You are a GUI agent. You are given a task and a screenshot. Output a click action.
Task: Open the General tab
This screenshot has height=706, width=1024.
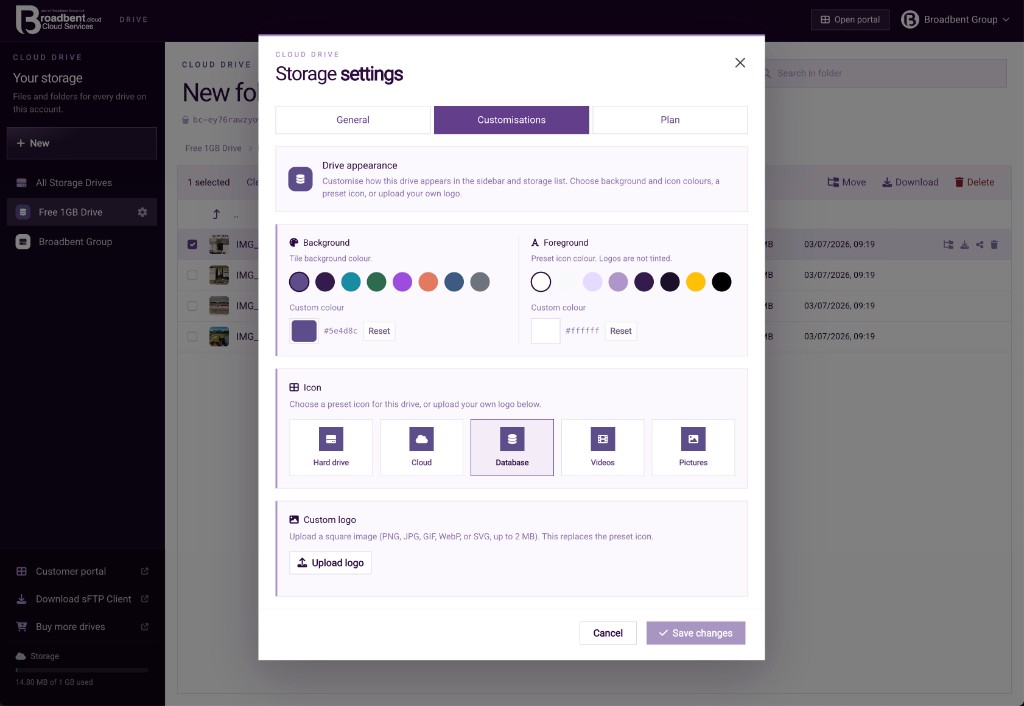pyautogui.click(x=353, y=120)
